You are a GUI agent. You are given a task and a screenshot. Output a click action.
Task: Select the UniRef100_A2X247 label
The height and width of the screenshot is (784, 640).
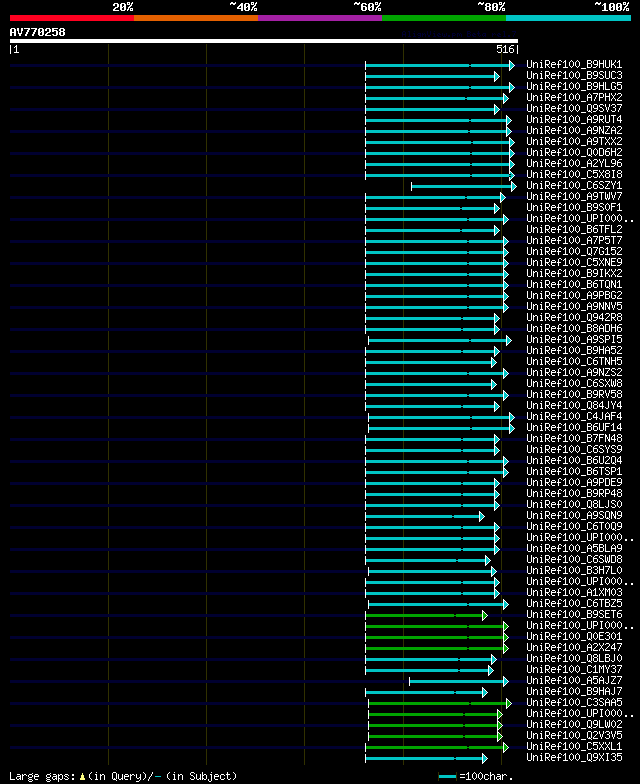tap(574, 648)
